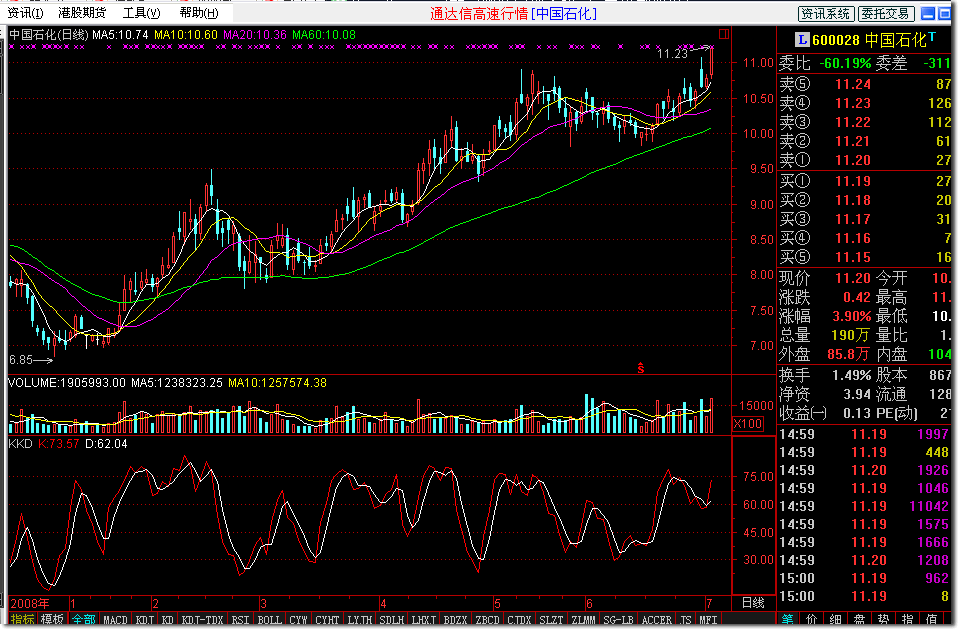Switch to the BOLL indicator tab
Image resolution: width=961 pixels, height=631 pixels.
pyautogui.click(x=269, y=620)
